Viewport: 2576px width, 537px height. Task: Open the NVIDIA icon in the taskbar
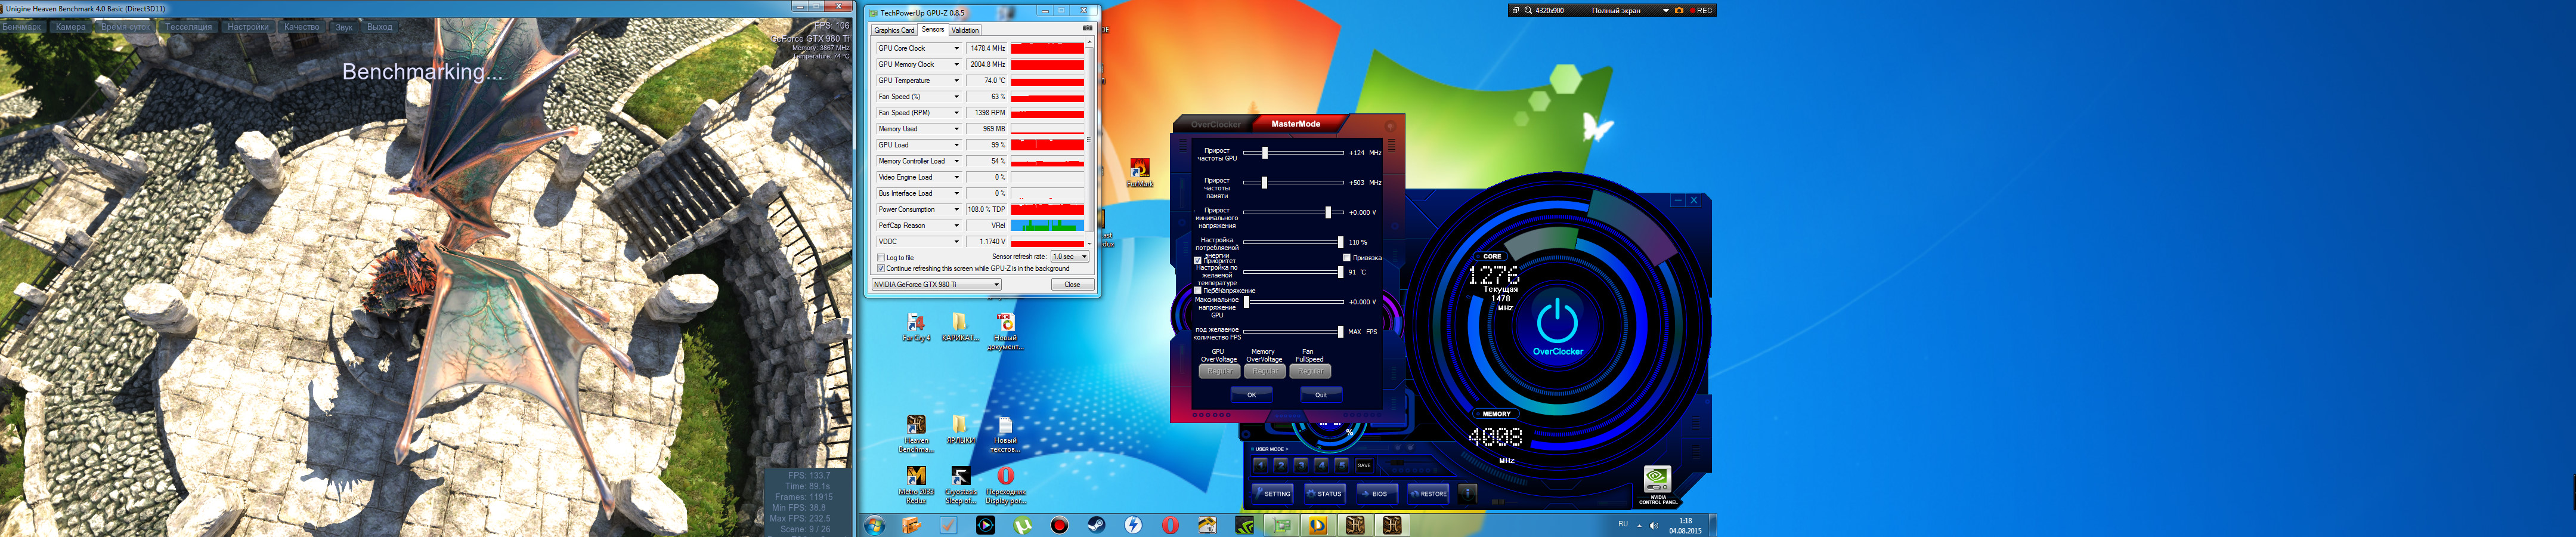1245,525
